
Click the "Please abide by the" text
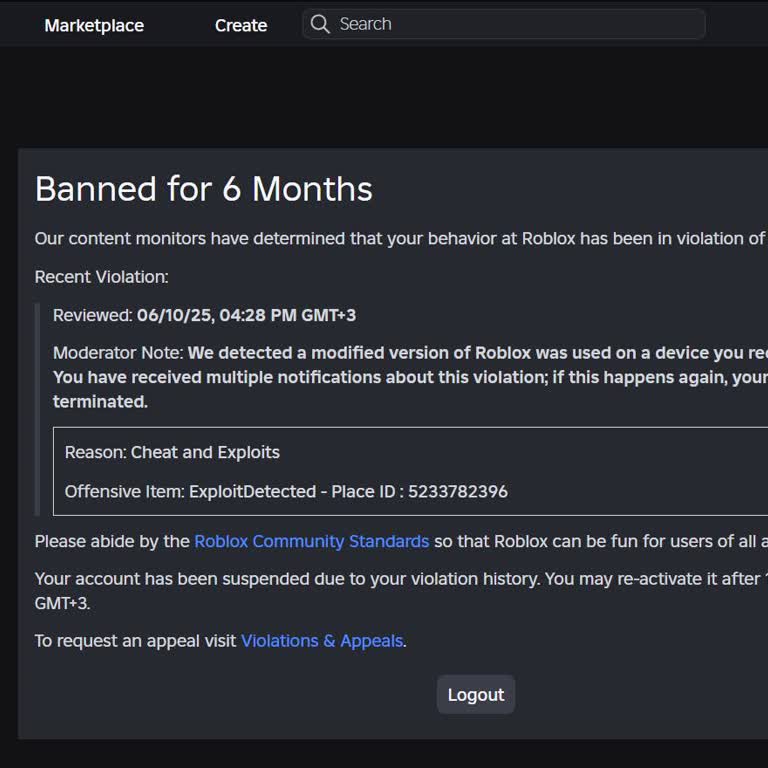(x=112, y=541)
